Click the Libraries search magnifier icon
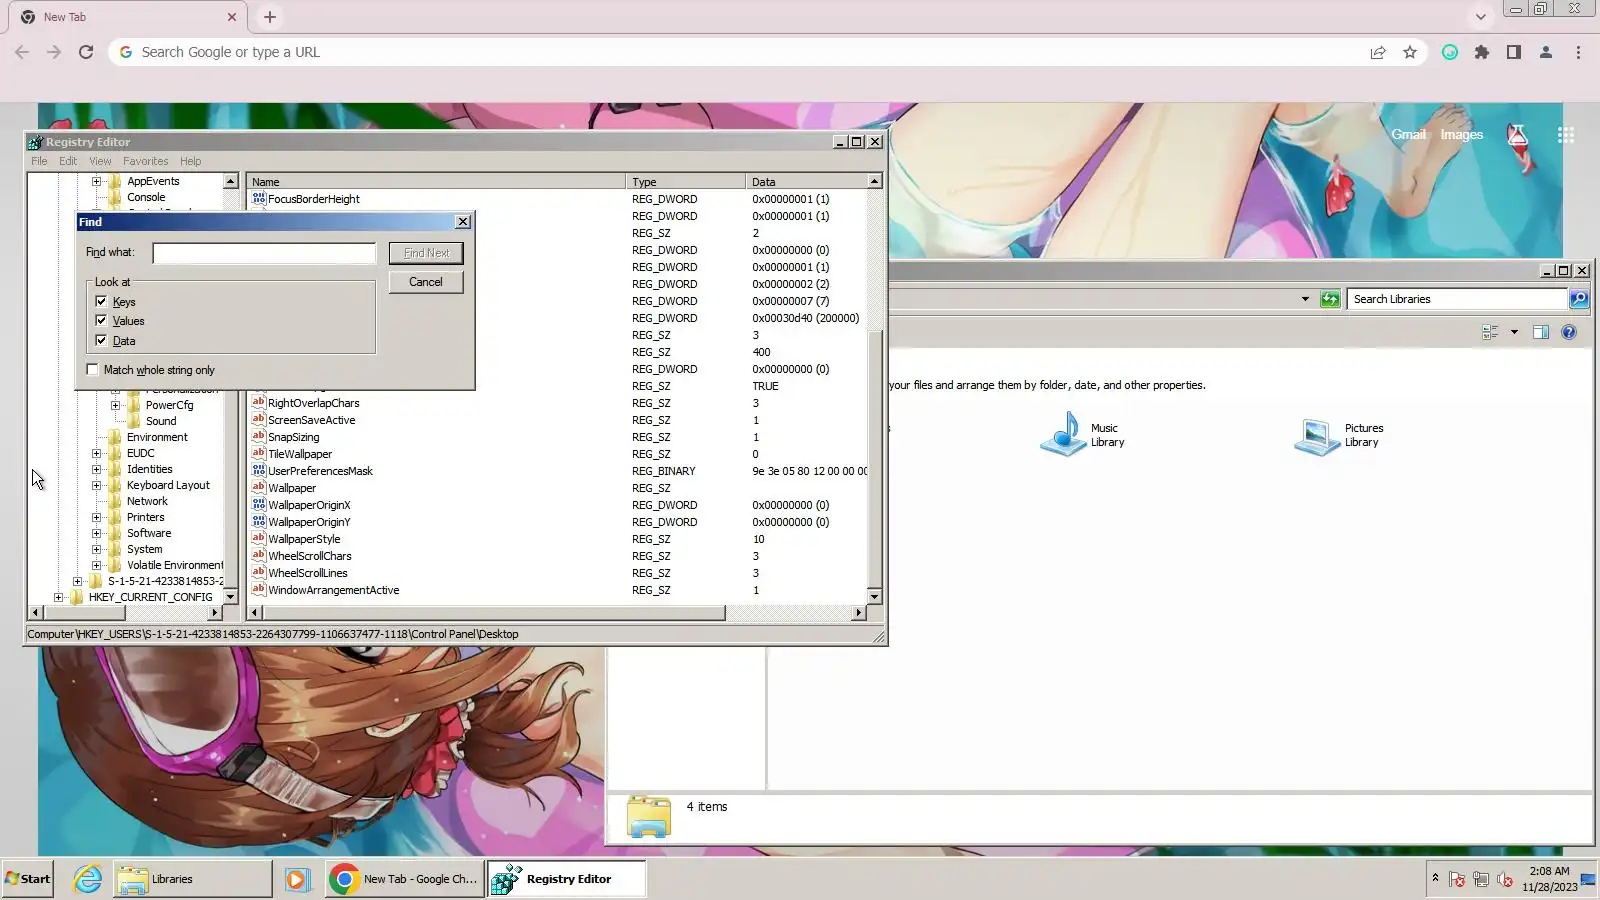The image size is (1600, 900). 1579,299
